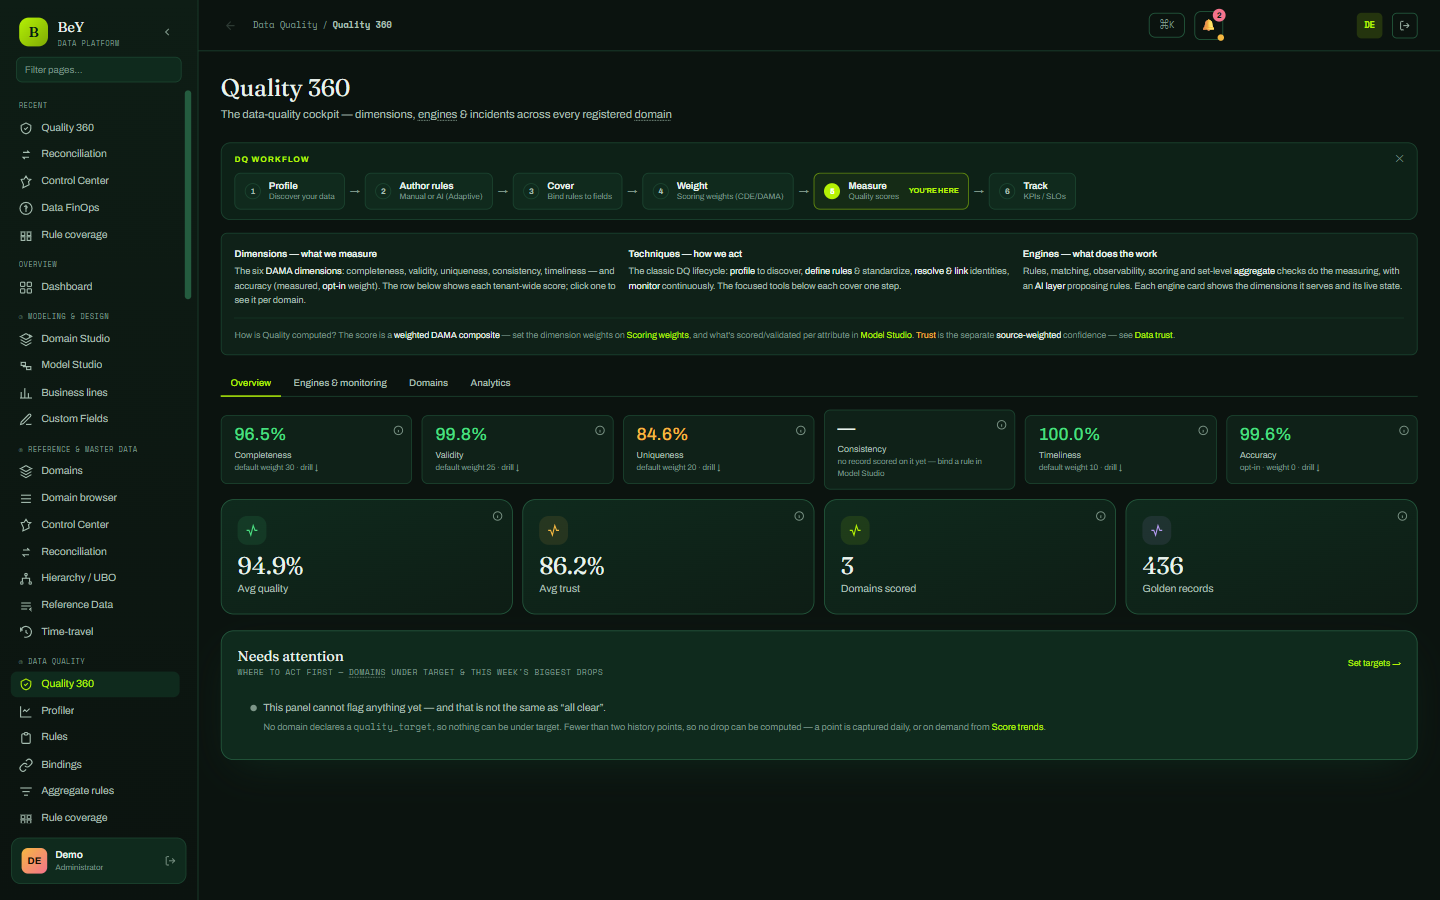Switch to Engines & monitoring tab

point(340,383)
